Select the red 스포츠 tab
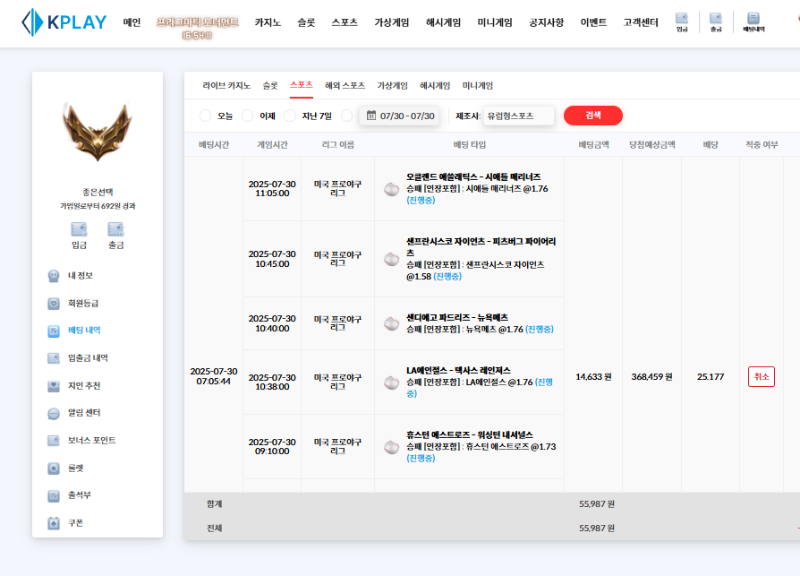The image size is (800, 576). pos(301,85)
